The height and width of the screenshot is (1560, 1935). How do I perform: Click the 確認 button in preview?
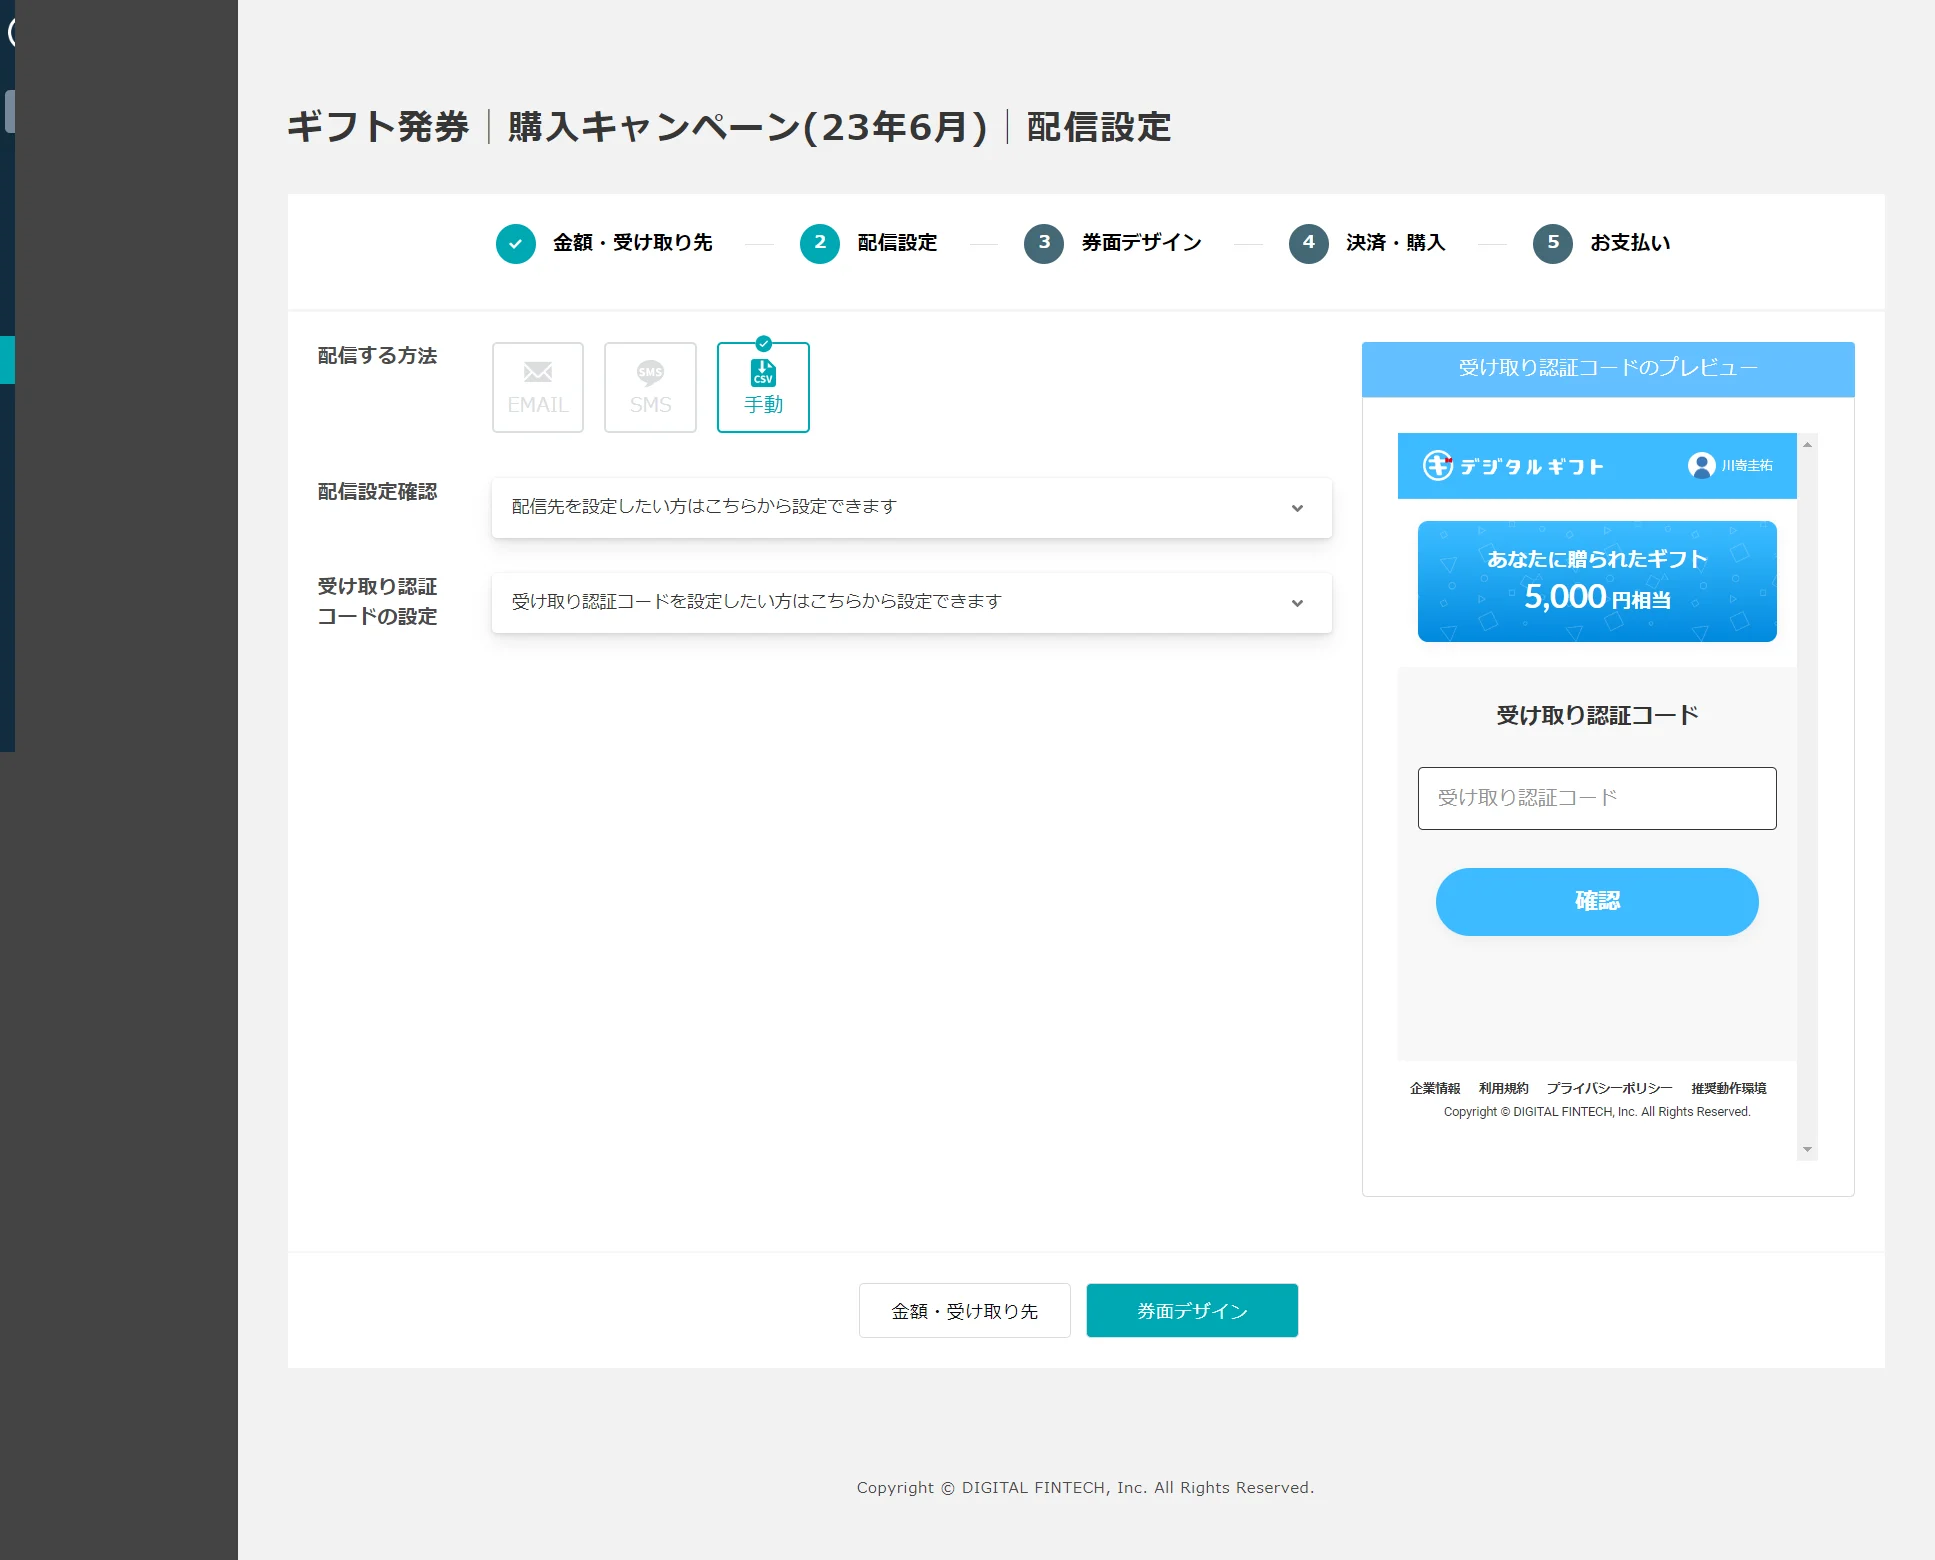pos(1597,902)
